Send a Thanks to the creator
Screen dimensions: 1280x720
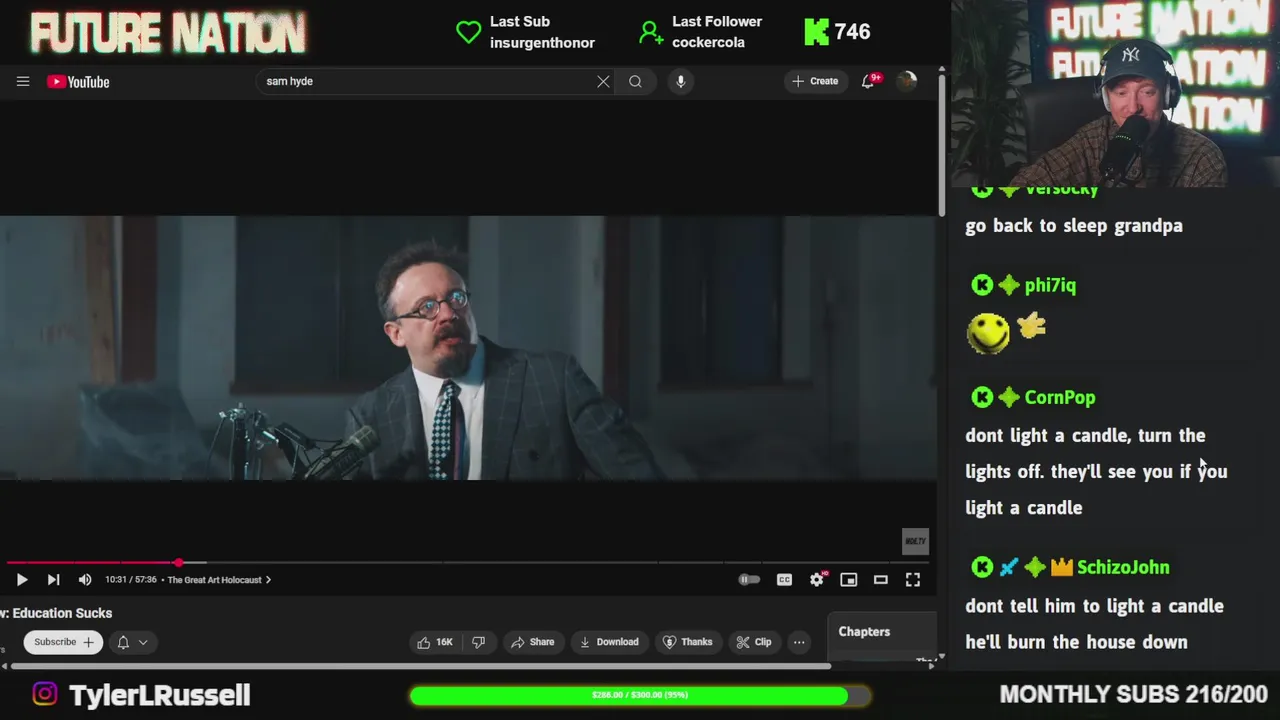tap(688, 642)
